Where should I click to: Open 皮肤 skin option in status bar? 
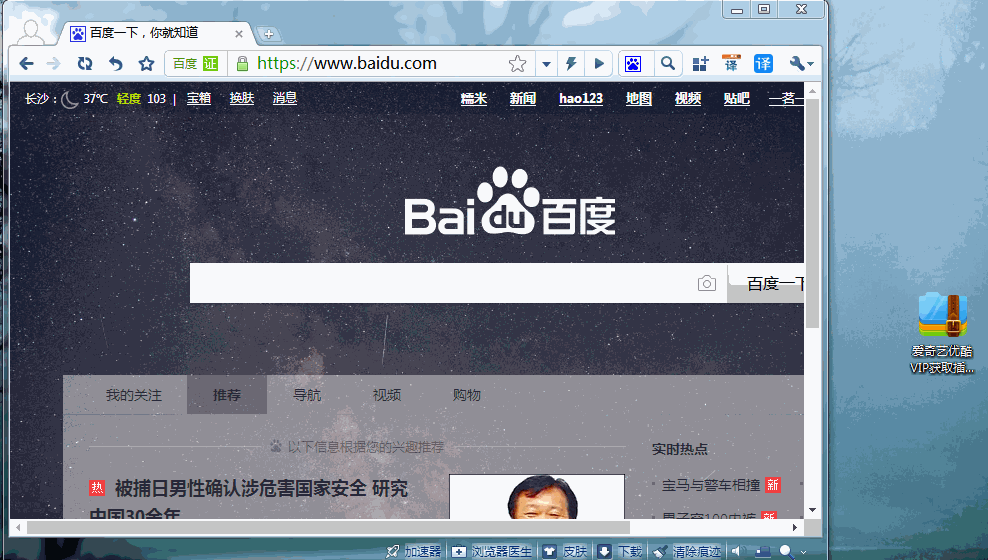[565, 552]
